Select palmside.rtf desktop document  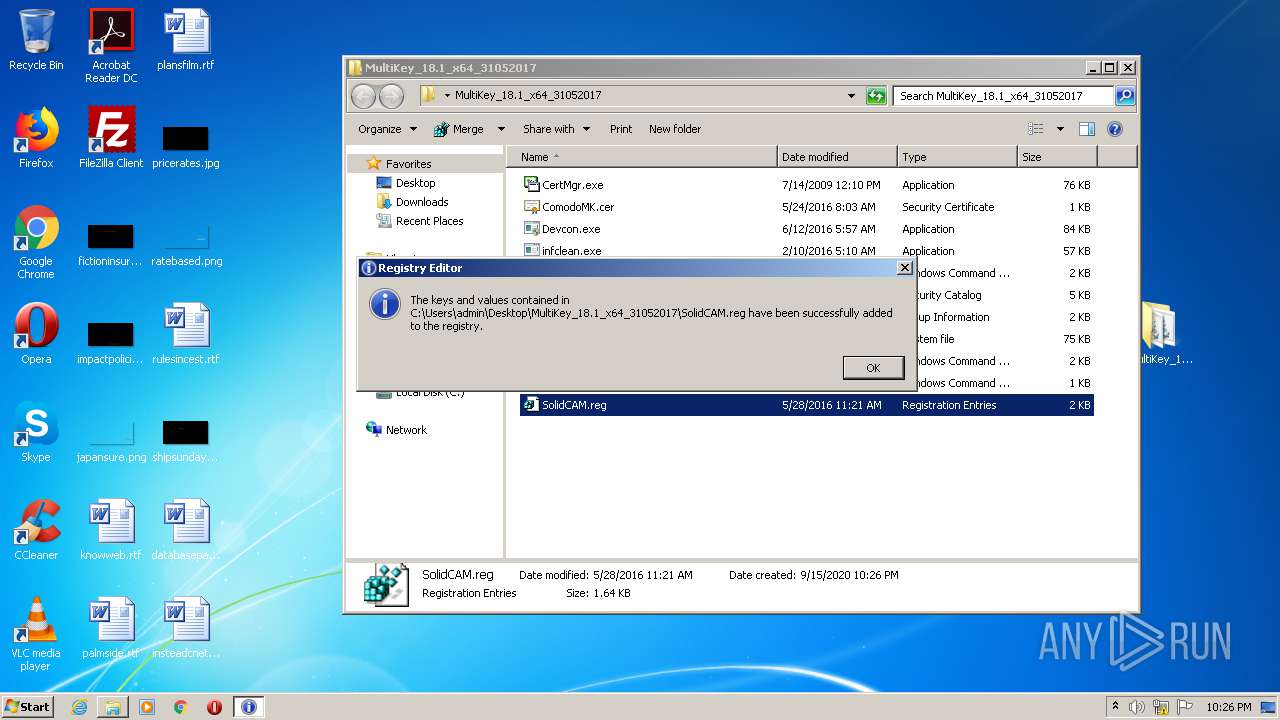click(111, 628)
